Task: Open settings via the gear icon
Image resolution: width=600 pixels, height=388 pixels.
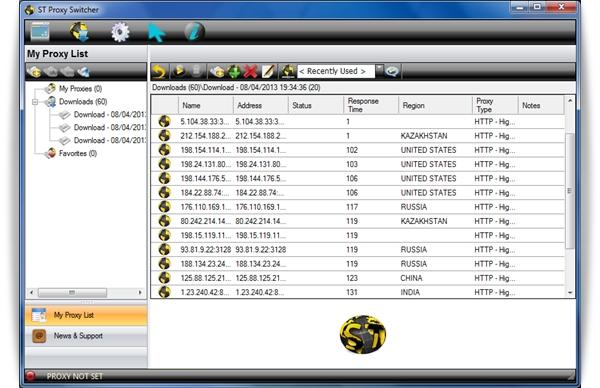Action: pos(120,32)
